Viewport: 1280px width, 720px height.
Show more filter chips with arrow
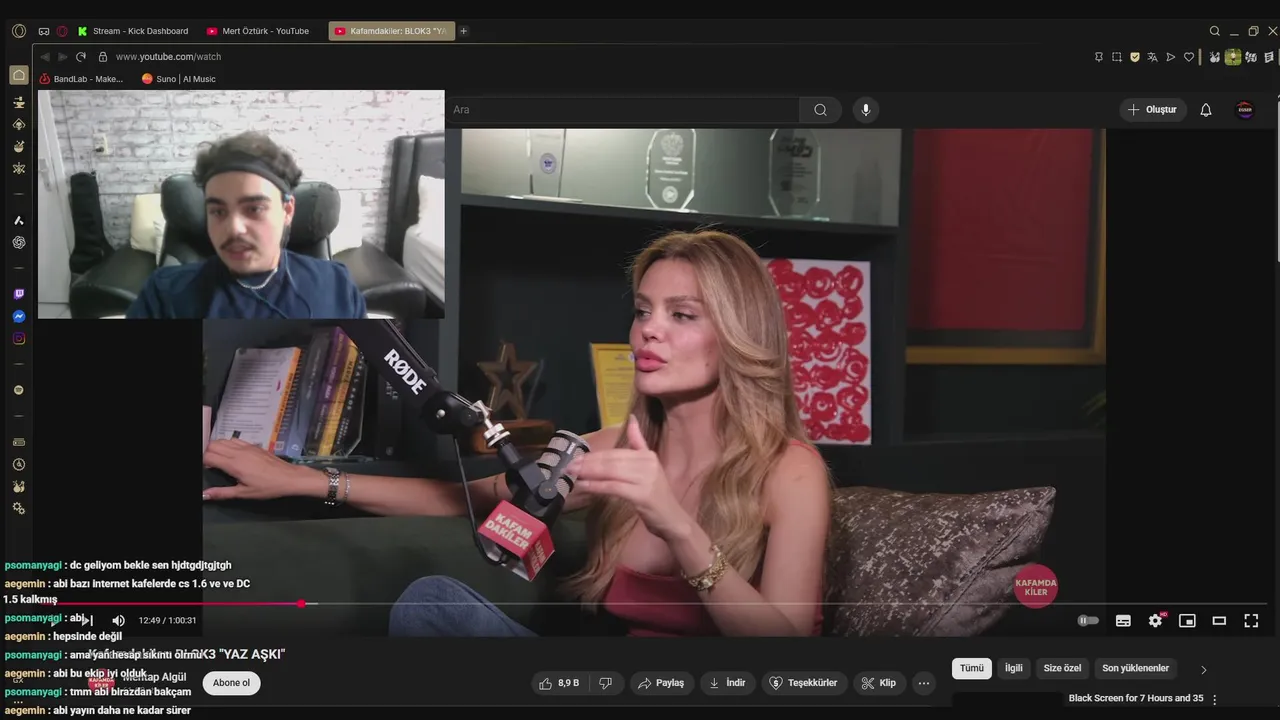coord(1203,669)
